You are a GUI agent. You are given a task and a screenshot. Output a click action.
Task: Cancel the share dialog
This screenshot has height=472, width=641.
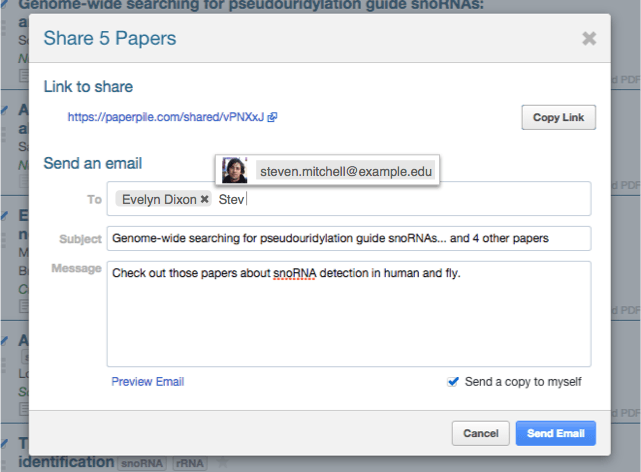coord(481,433)
